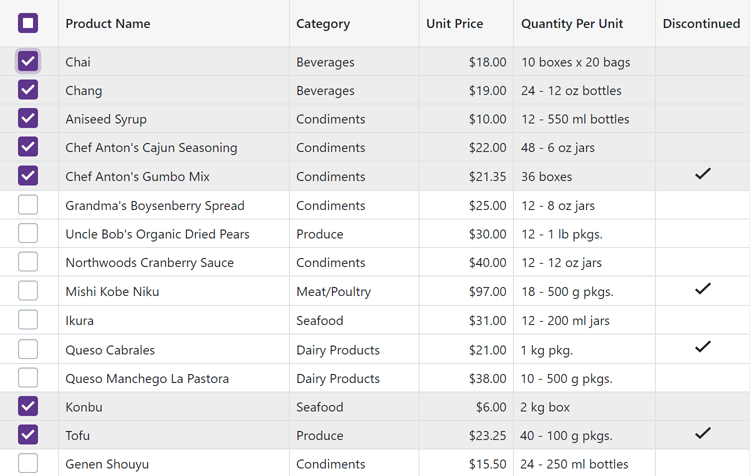Sort by Category column header
Screen dimensions: 750x476
click(323, 24)
